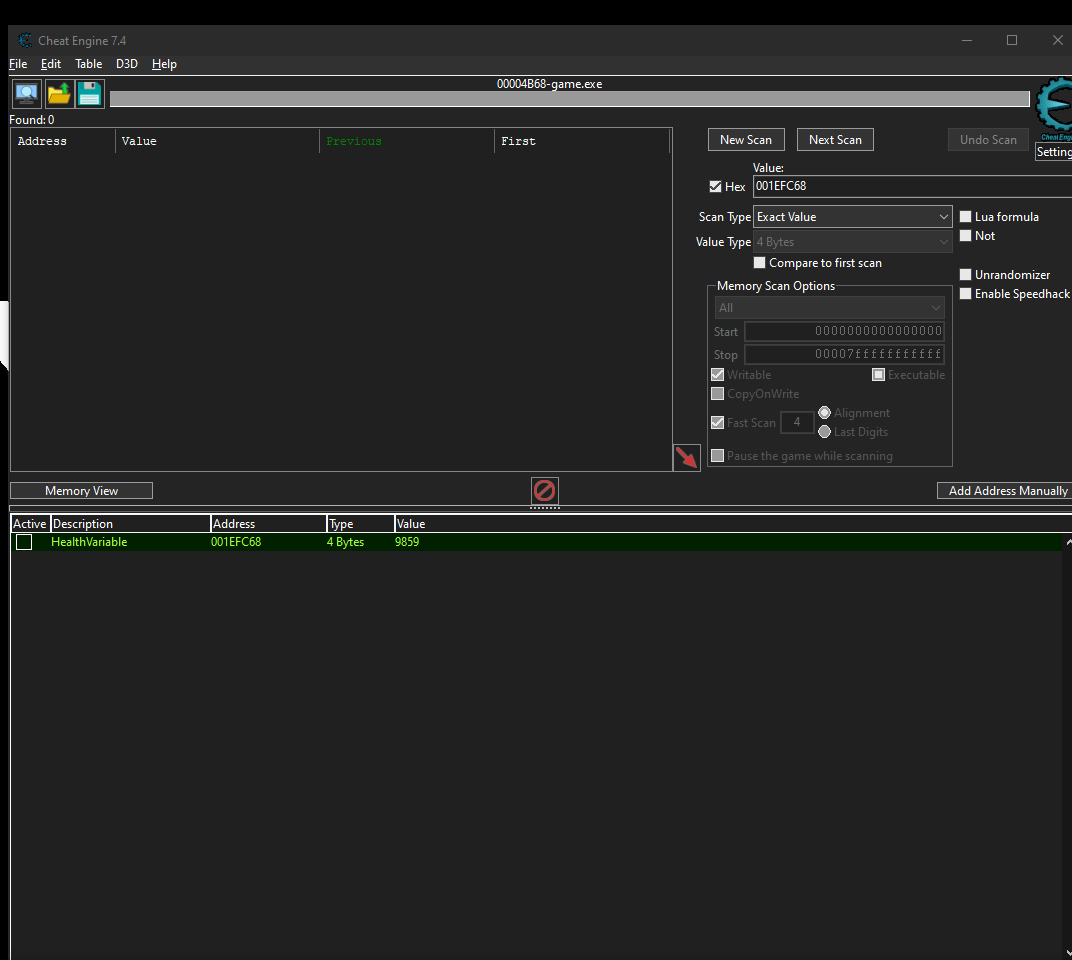Image resolution: width=1072 pixels, height=960 pixels.
Task: Click the address list scroll up arrow
Action: 1067,542
